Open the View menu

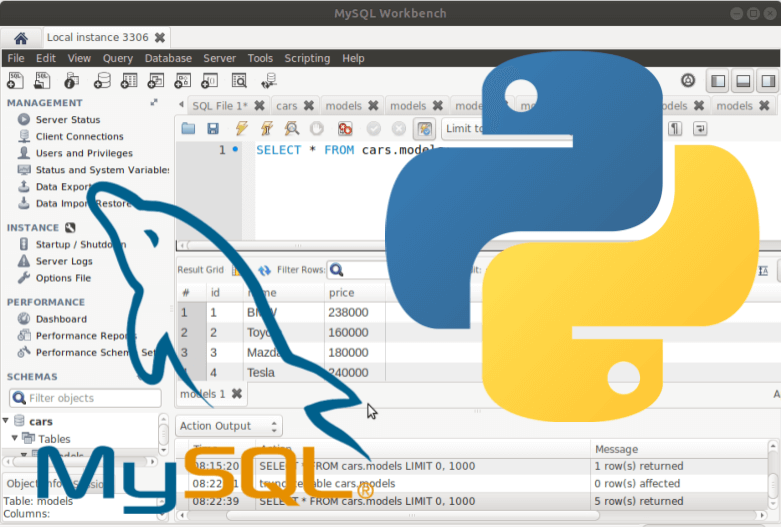[x=79, y=58]
